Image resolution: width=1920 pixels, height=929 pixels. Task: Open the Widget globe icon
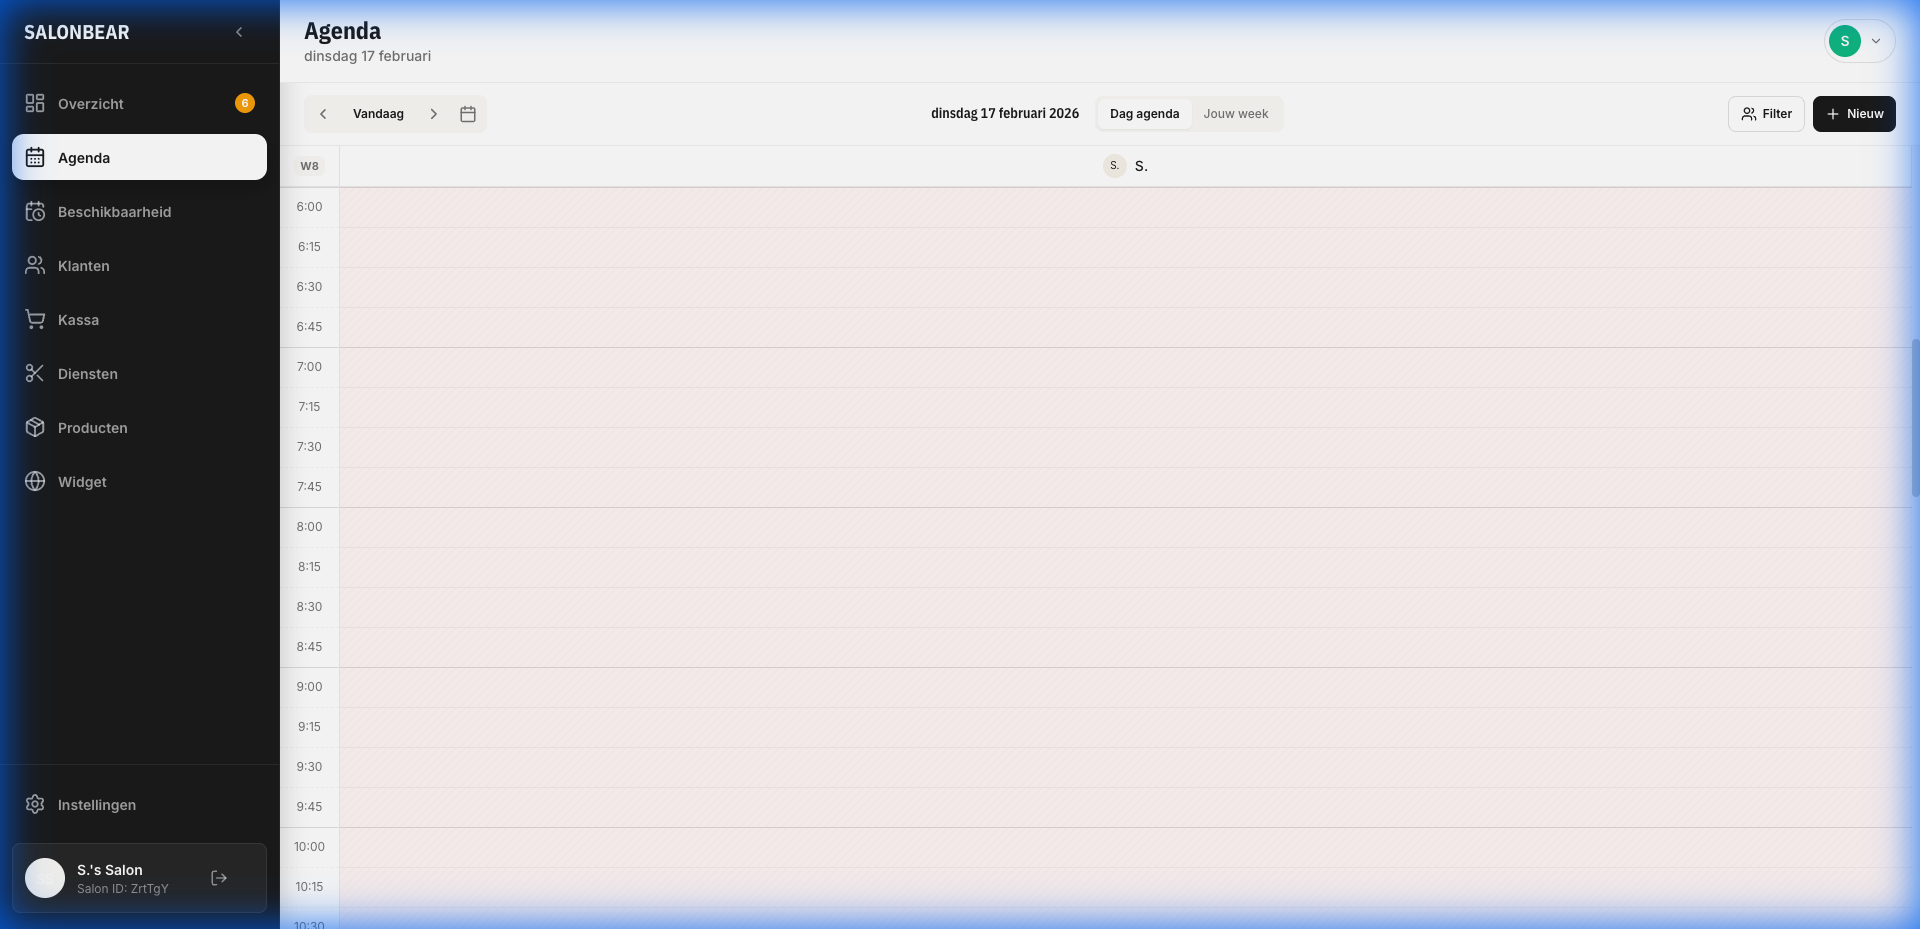(x=35, y=481)
